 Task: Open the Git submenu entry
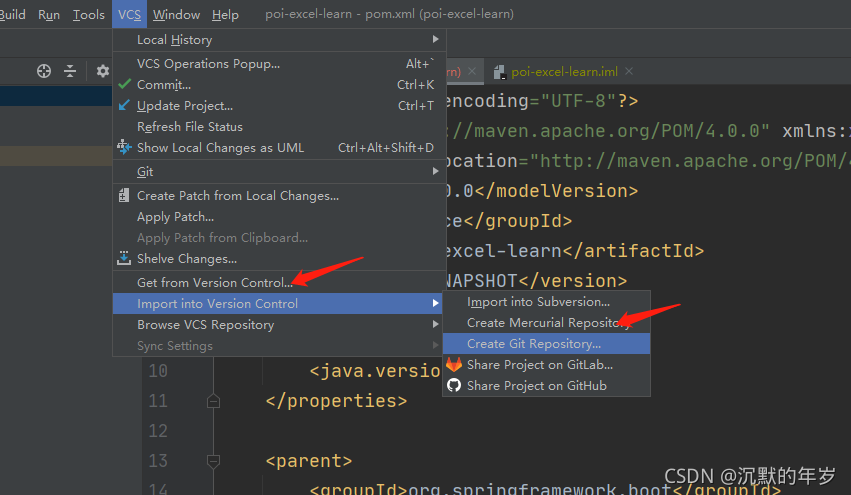click(280, 172)
